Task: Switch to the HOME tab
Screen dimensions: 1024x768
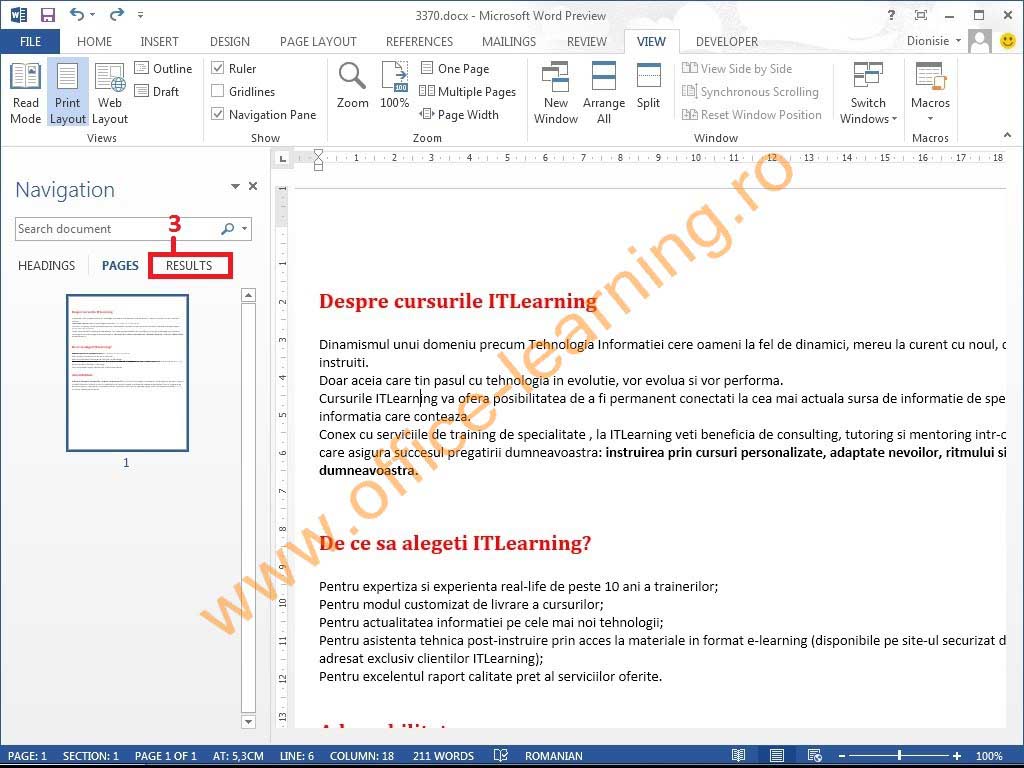Action: (x=94, y=42)
